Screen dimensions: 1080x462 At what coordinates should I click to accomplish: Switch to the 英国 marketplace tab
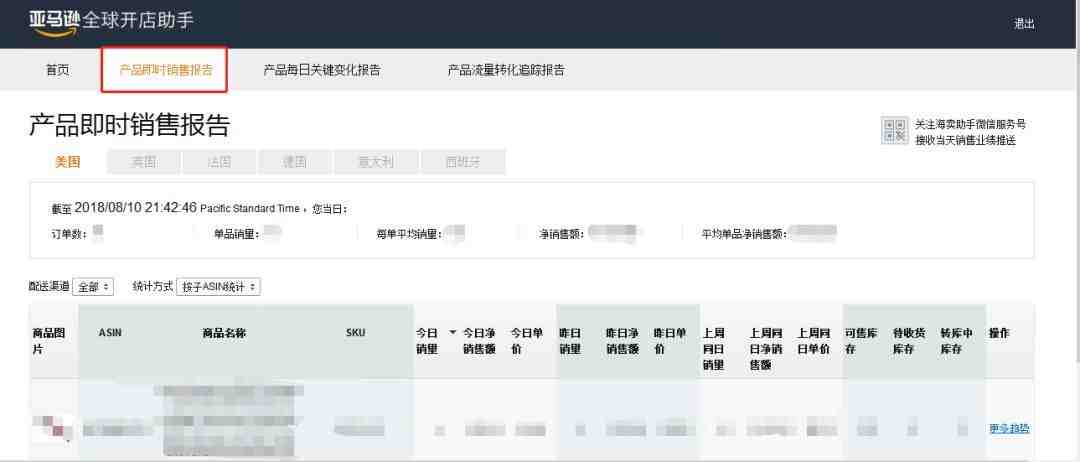(144, 162)
